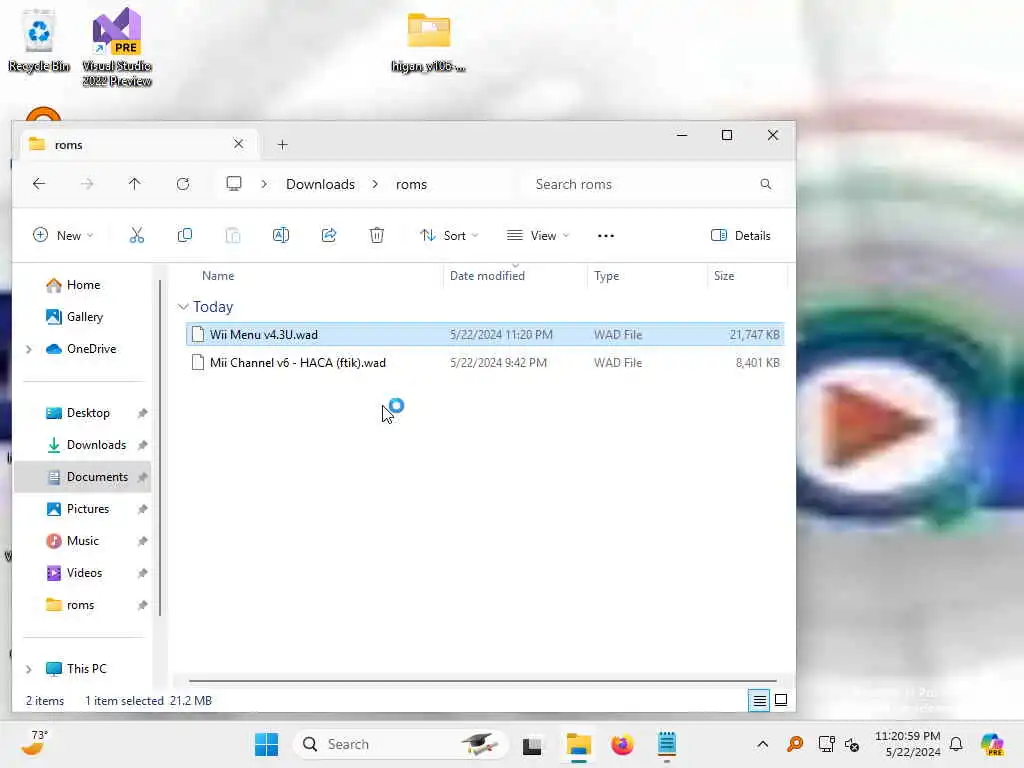Open the Copilot Preview icon in taskbar
1024x768 pixels.
pyautogui.click(x=993, y=744)
